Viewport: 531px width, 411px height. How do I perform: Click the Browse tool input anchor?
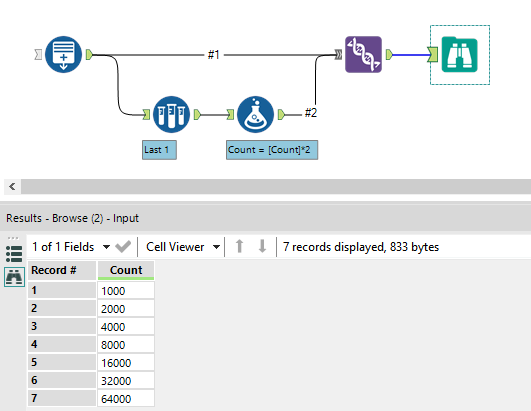[x=433, y=55]
